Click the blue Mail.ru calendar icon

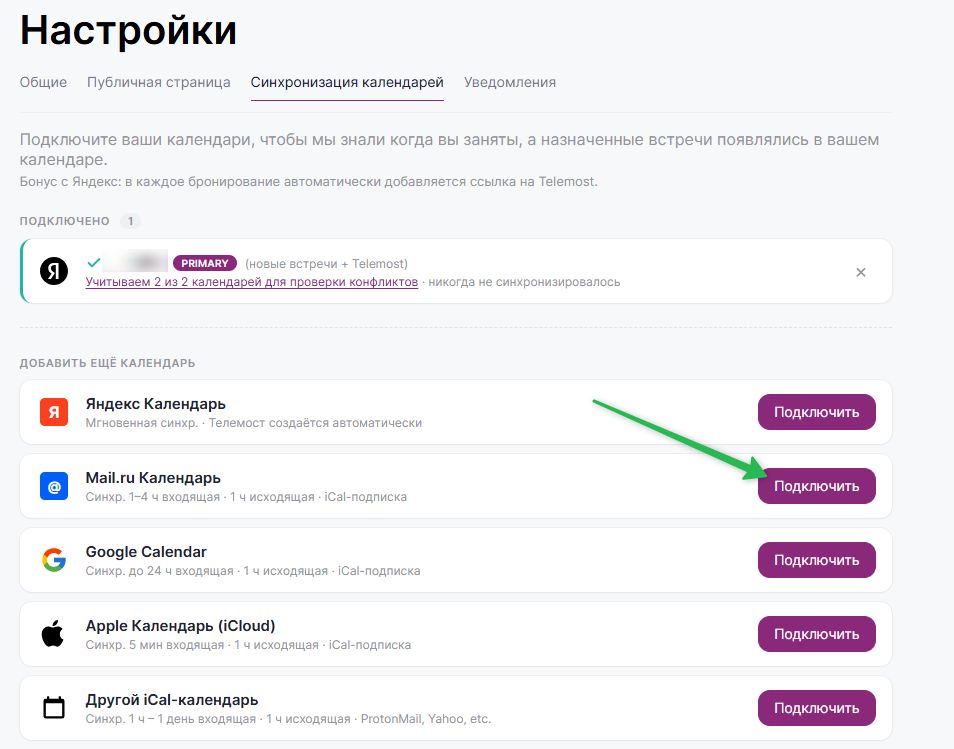click(54, 486)
